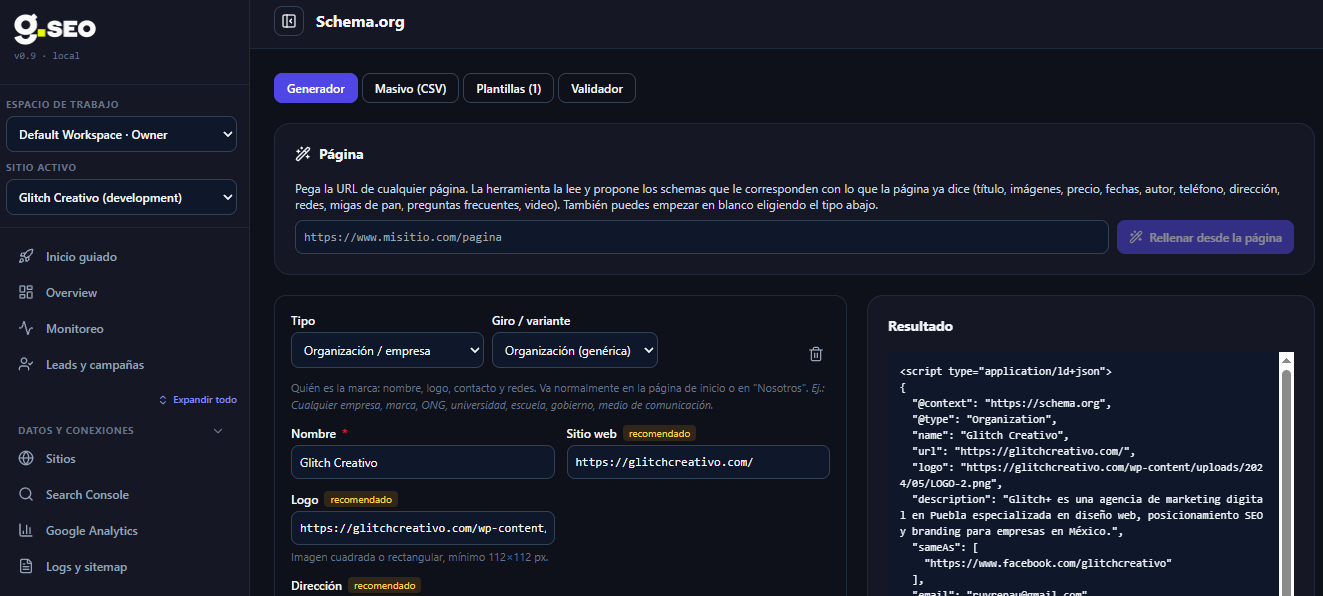Click the Monitoreo pulse icon
This screenshot has height=596, width=1323.
(27, 329)
